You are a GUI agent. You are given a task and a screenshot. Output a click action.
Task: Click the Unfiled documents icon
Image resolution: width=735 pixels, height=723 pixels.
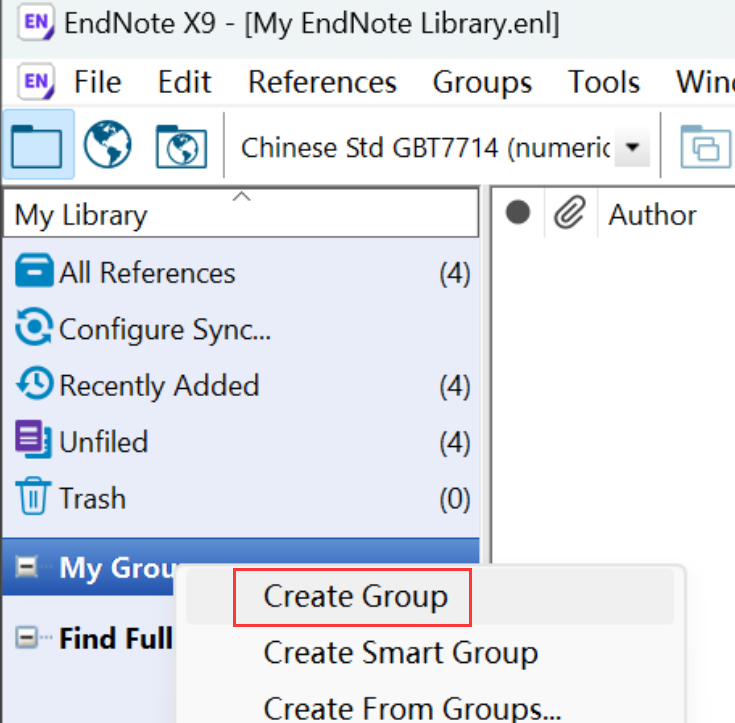point(33,439)
